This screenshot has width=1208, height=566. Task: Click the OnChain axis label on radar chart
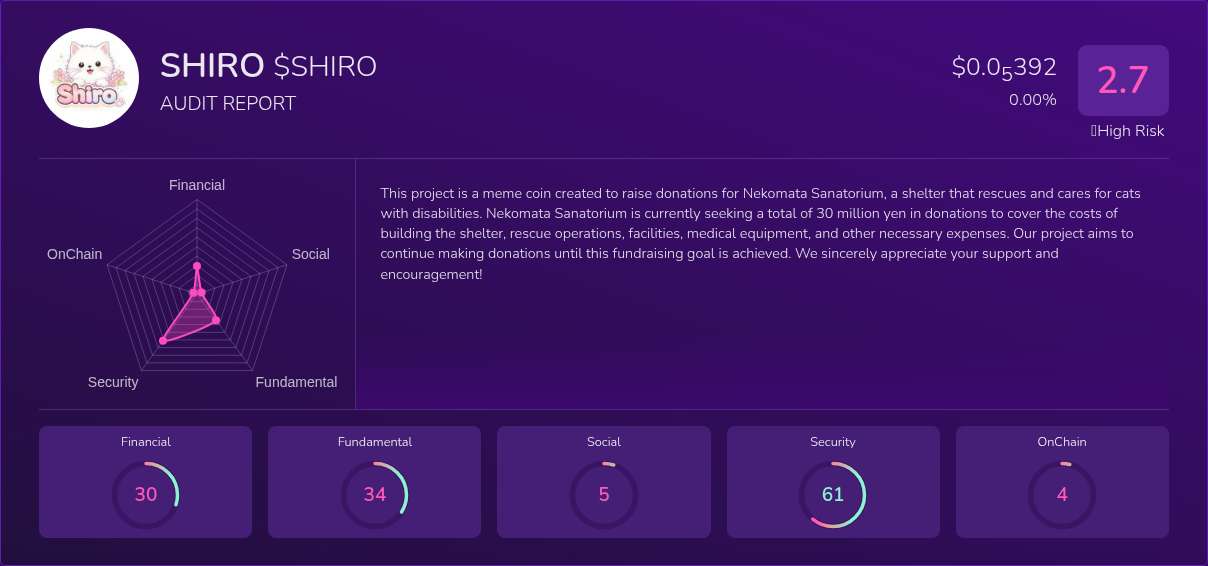[75, 254]
